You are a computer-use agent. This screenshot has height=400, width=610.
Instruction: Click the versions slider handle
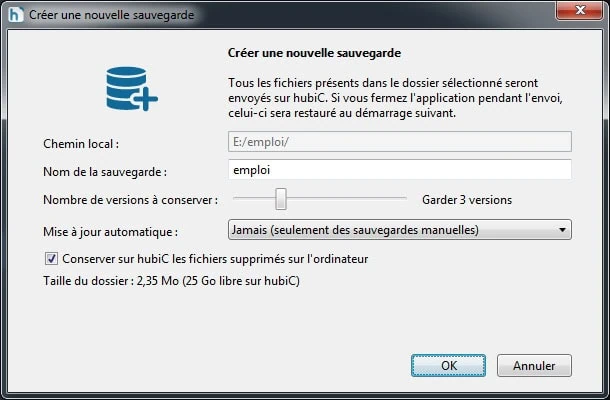pos(282,200)
